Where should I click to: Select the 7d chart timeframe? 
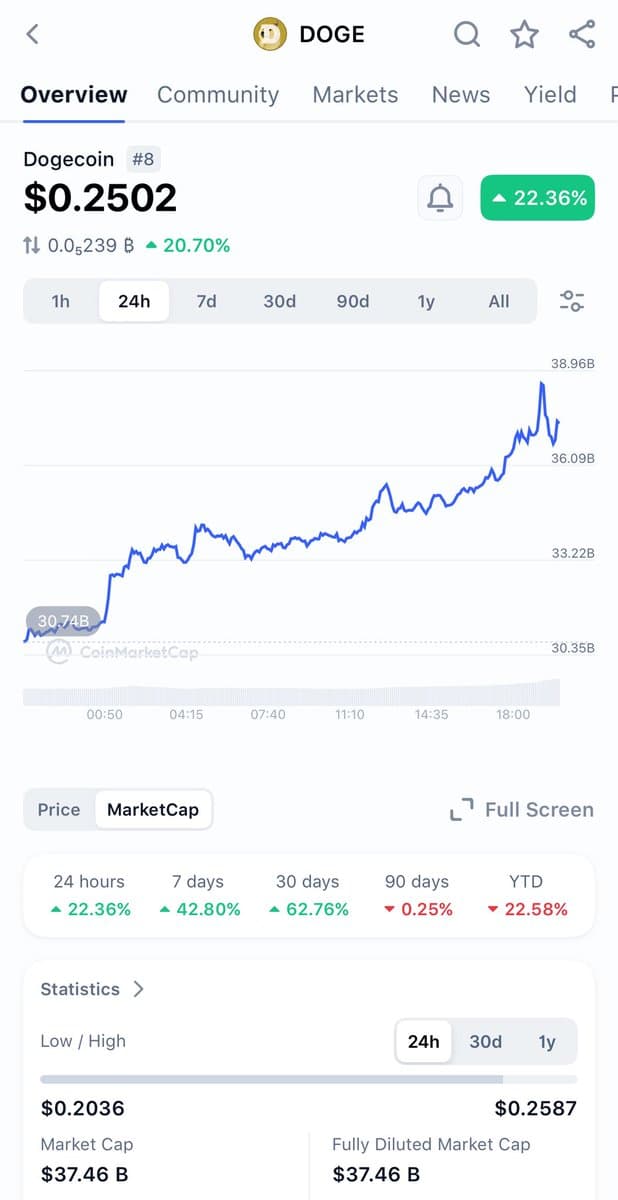tap(206, 301)
